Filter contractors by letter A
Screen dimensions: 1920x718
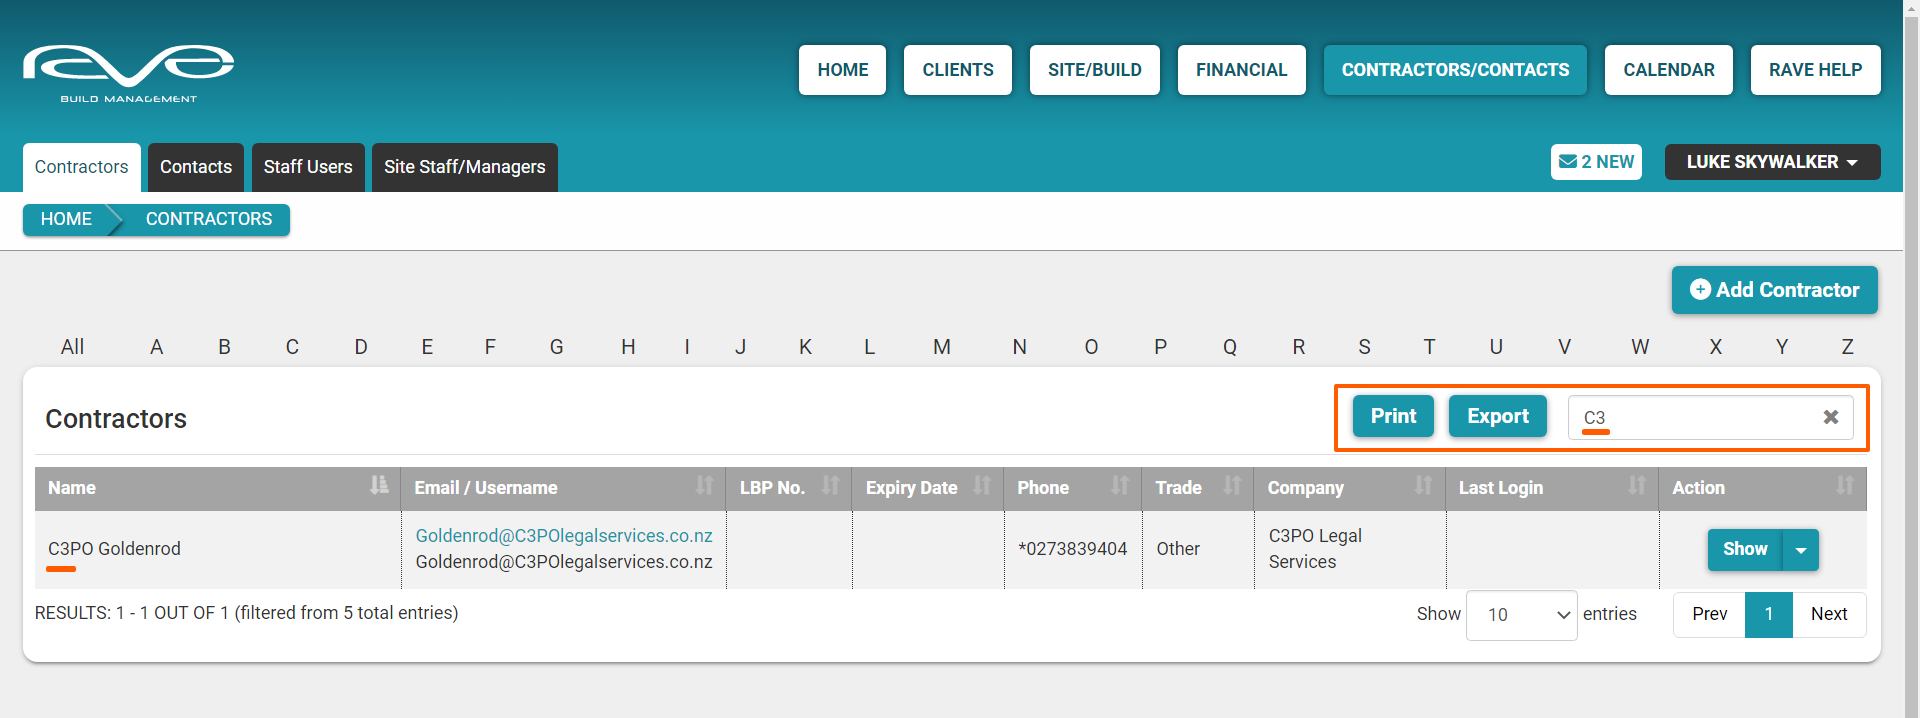pyautogui.click(x=156, y=347)
